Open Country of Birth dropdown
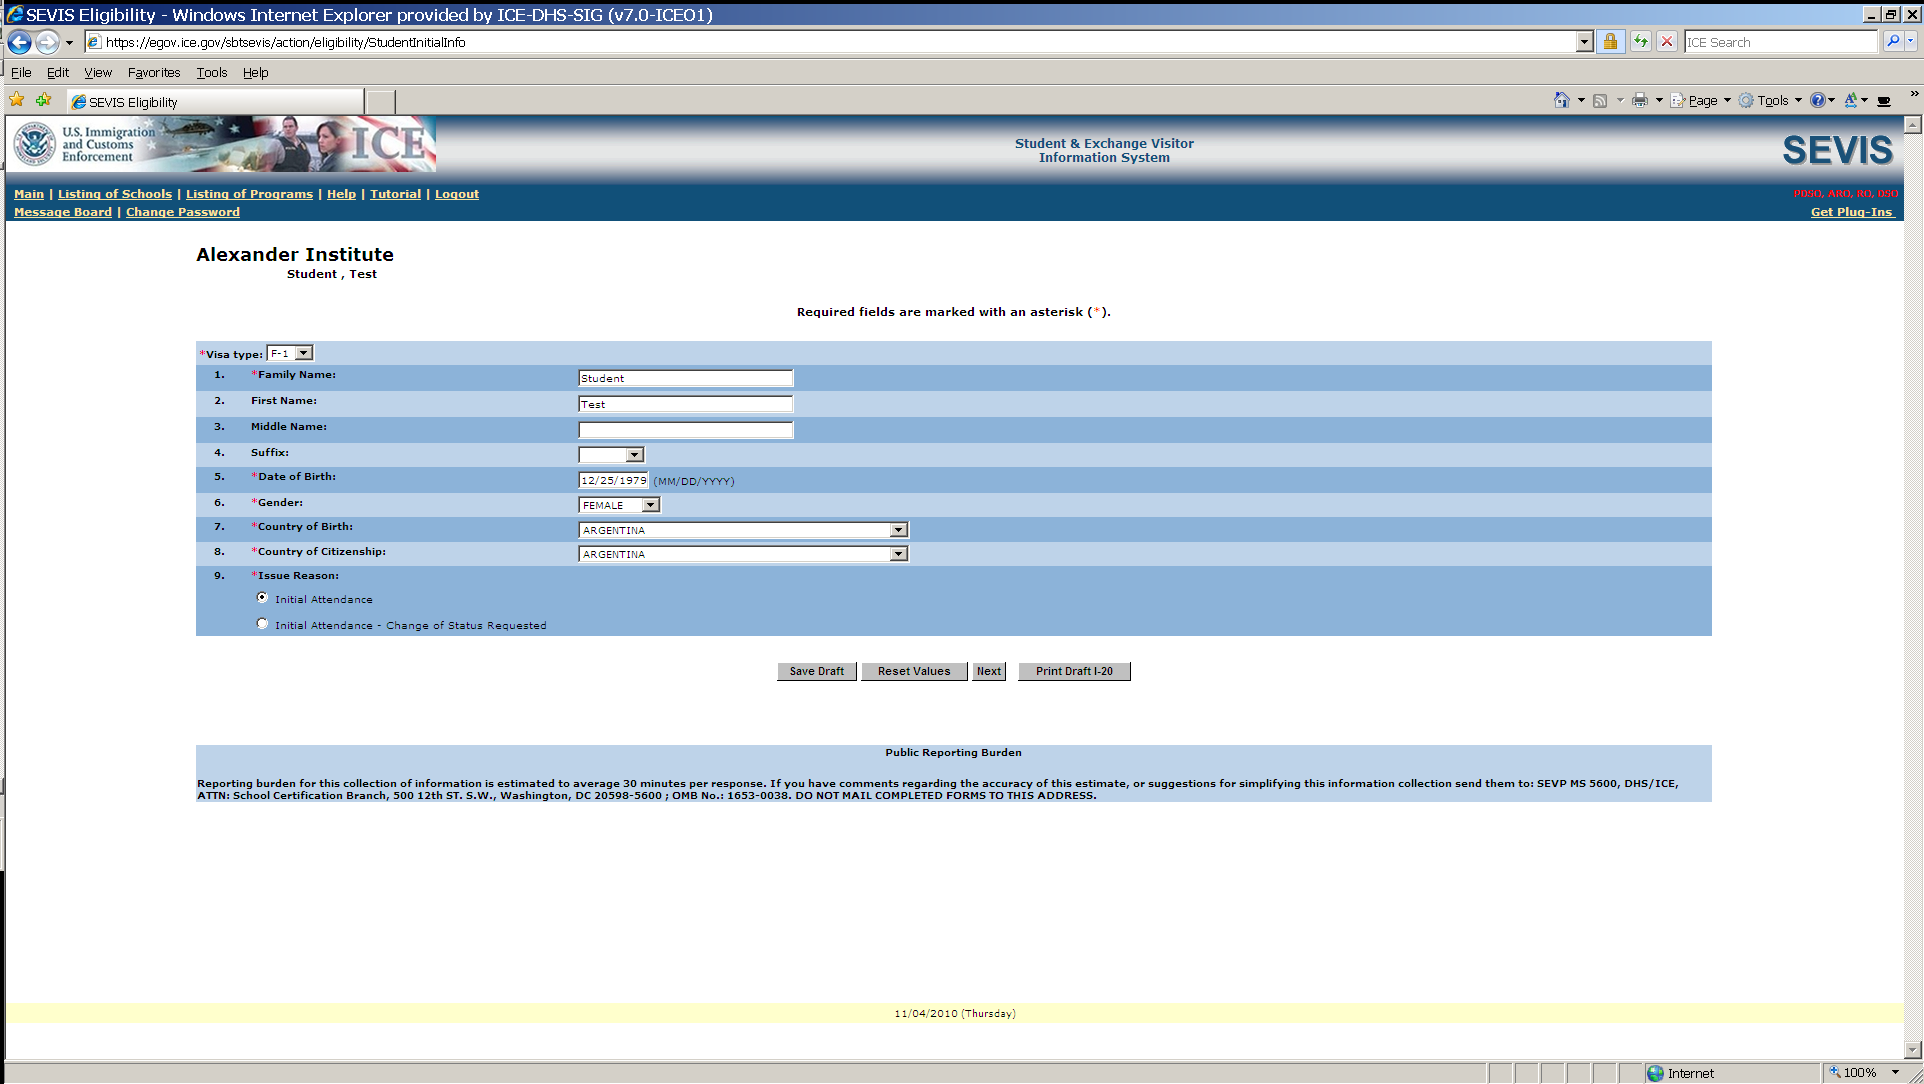This screenshot has height=1084, width=1924. [x=898, y=530]
